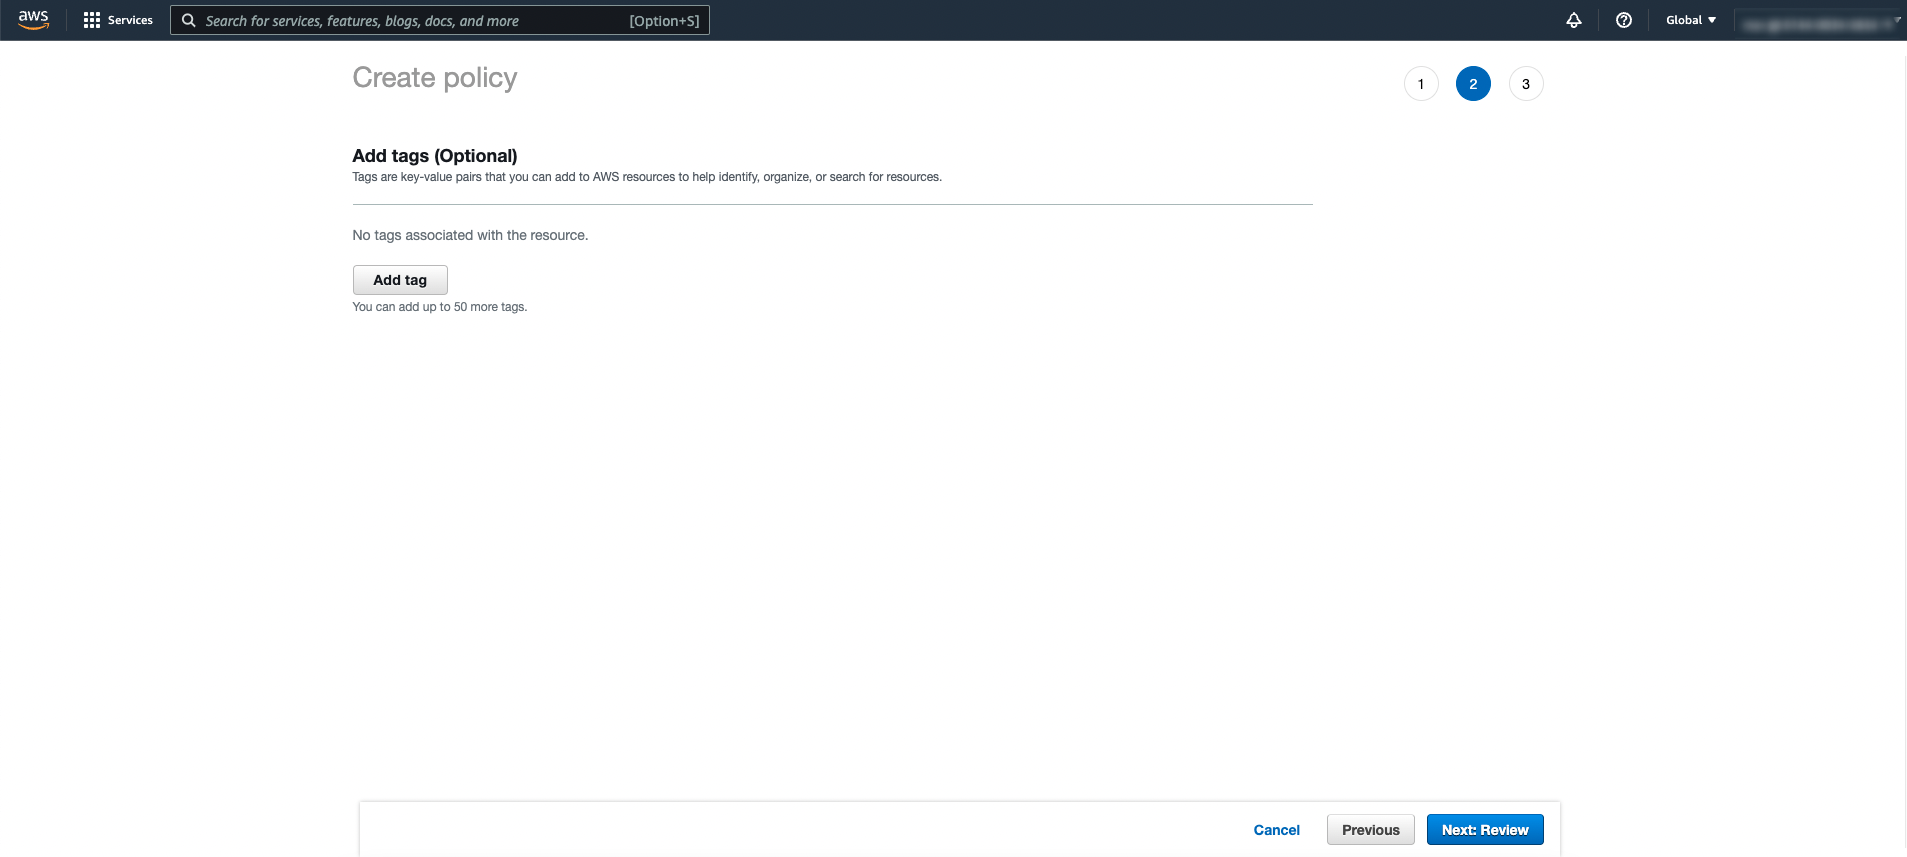
Task: Click the AWS logo home icon
Action: pyautogui.click(x=33, y=20)
